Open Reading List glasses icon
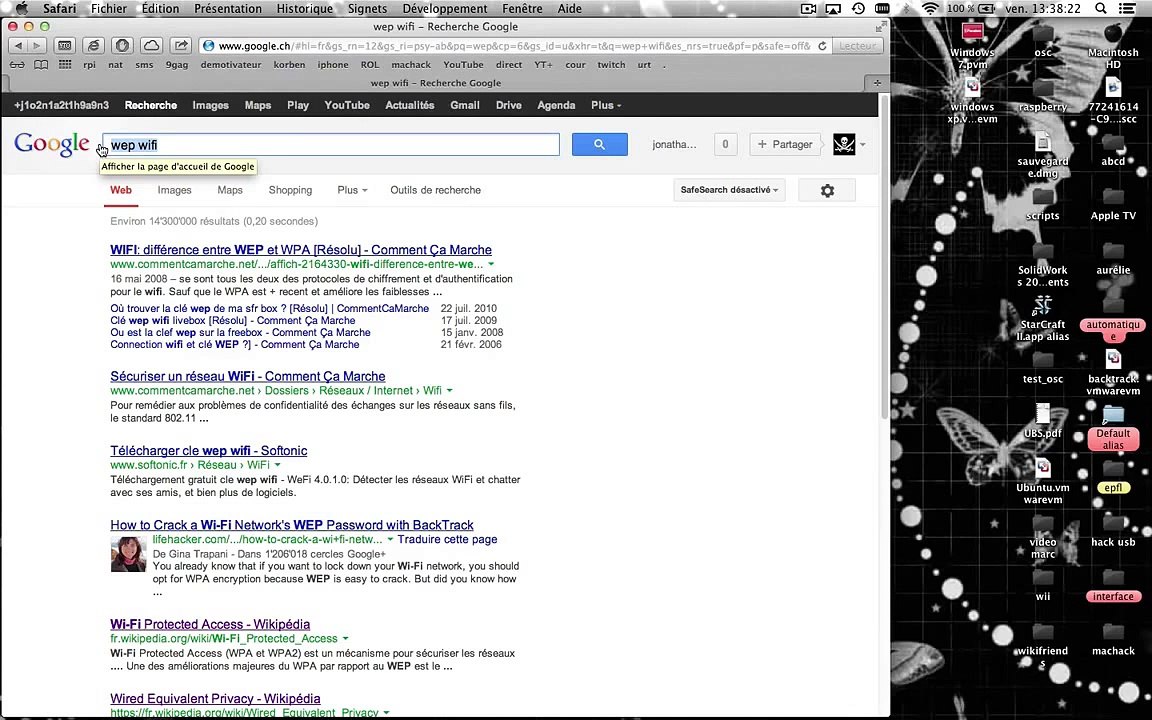Image resolution: width=1152 pixels, height=720 pixels. 17,65
